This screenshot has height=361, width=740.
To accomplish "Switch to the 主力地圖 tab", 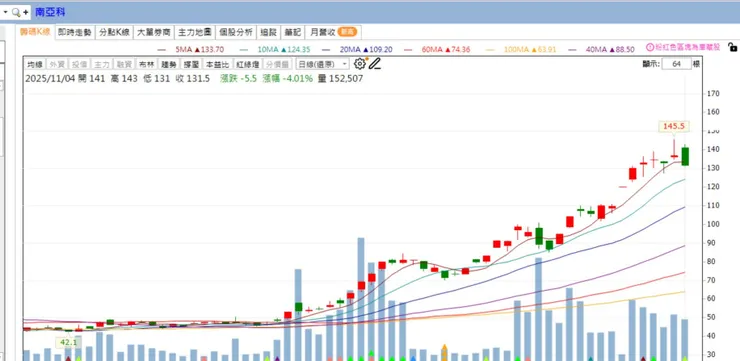I will pos(194,33).
